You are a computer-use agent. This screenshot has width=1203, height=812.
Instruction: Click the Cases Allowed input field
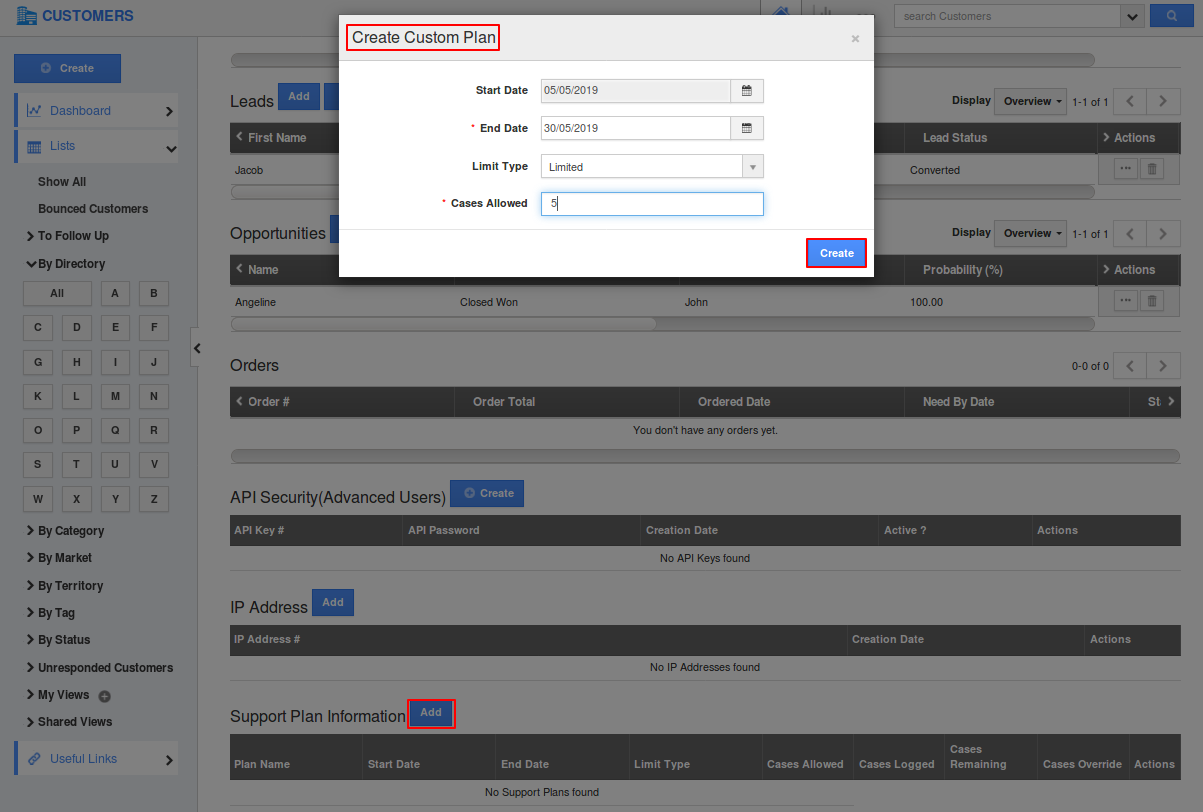(x=652, y=204)
